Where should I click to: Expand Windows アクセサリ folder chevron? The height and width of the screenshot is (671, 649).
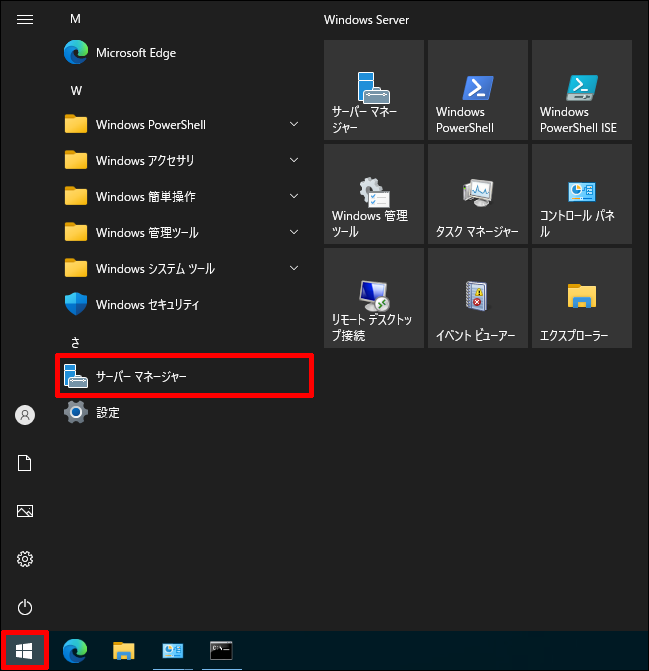coord(294,160)
